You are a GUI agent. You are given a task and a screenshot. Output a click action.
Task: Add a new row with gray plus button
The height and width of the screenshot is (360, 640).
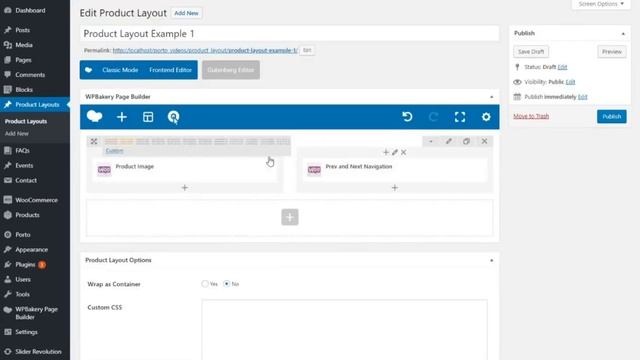pos(290,217)
